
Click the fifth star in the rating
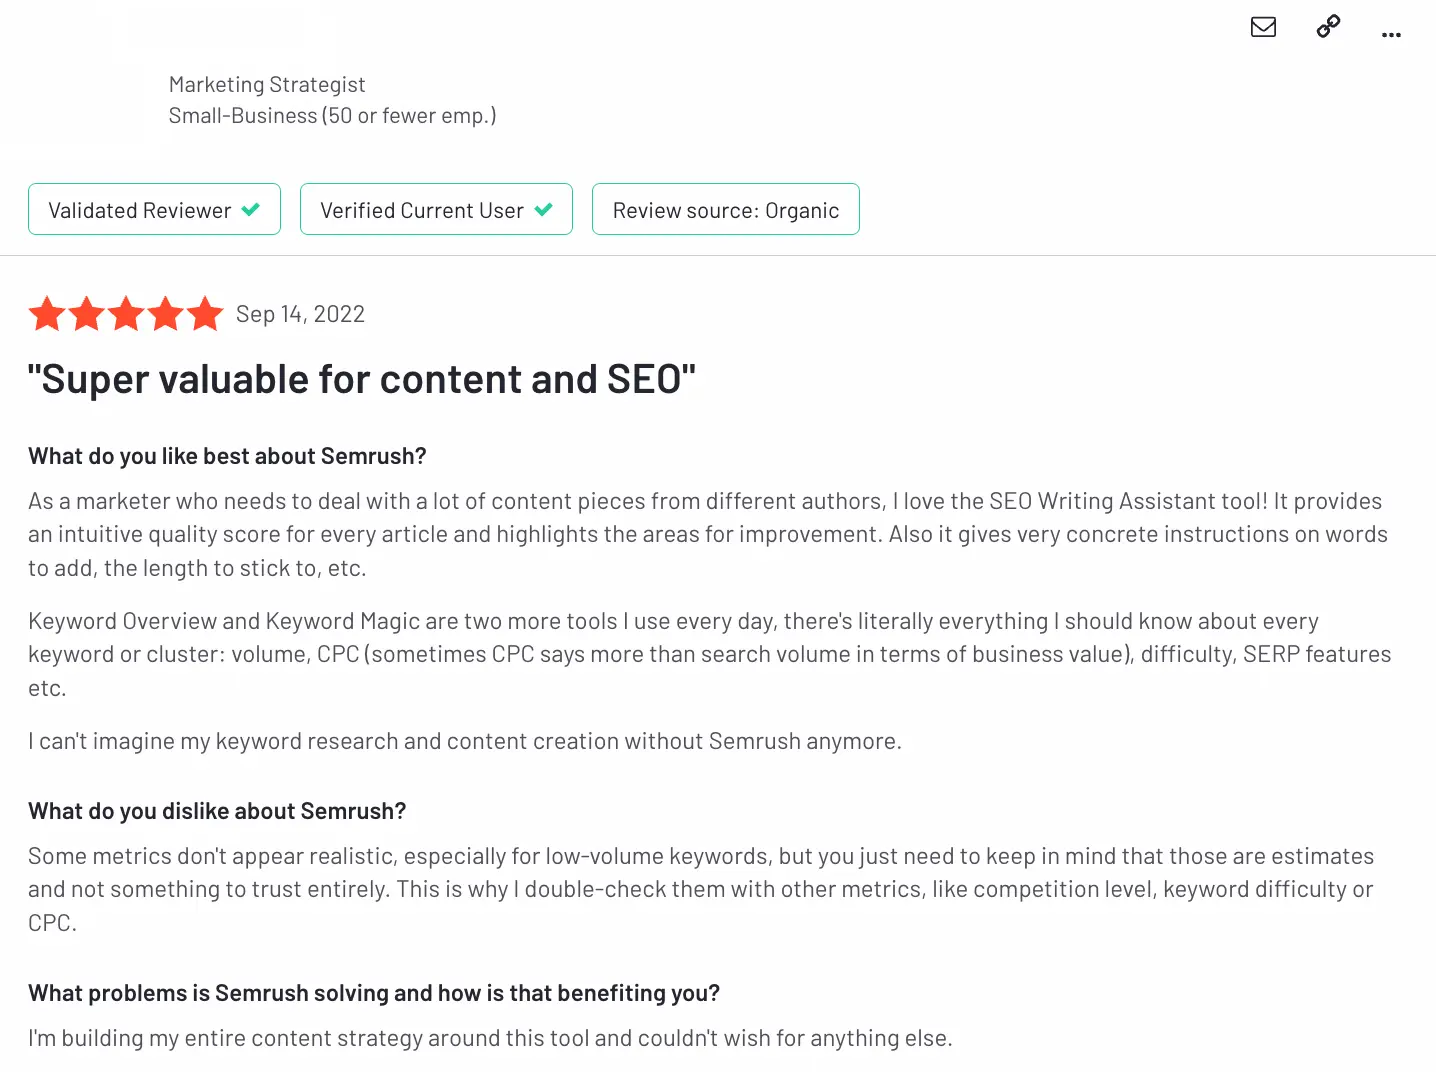(205, 314)
